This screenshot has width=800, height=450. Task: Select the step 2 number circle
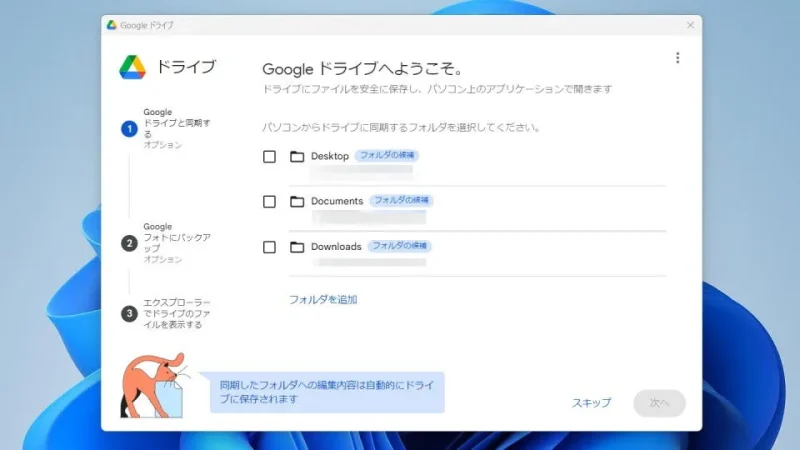point(129,243)
